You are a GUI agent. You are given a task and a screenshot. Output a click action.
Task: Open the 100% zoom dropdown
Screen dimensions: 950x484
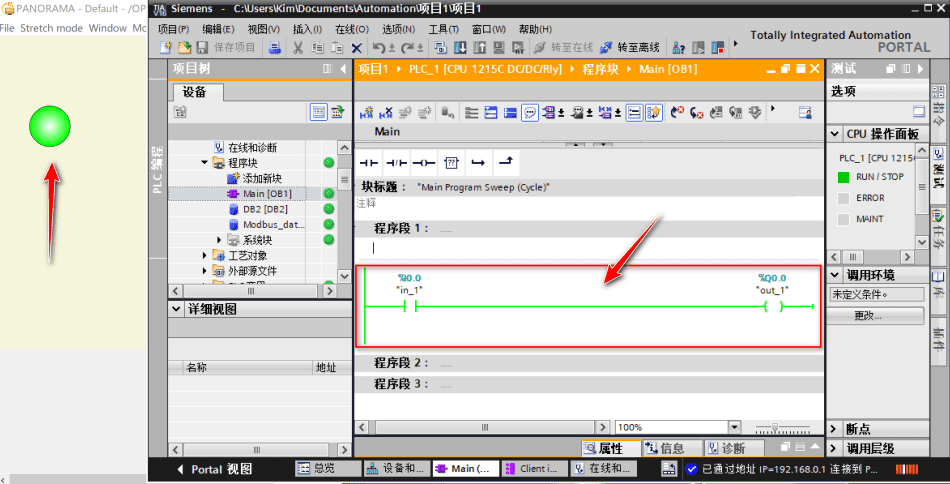pyautogui.click(x=735, y=427)
